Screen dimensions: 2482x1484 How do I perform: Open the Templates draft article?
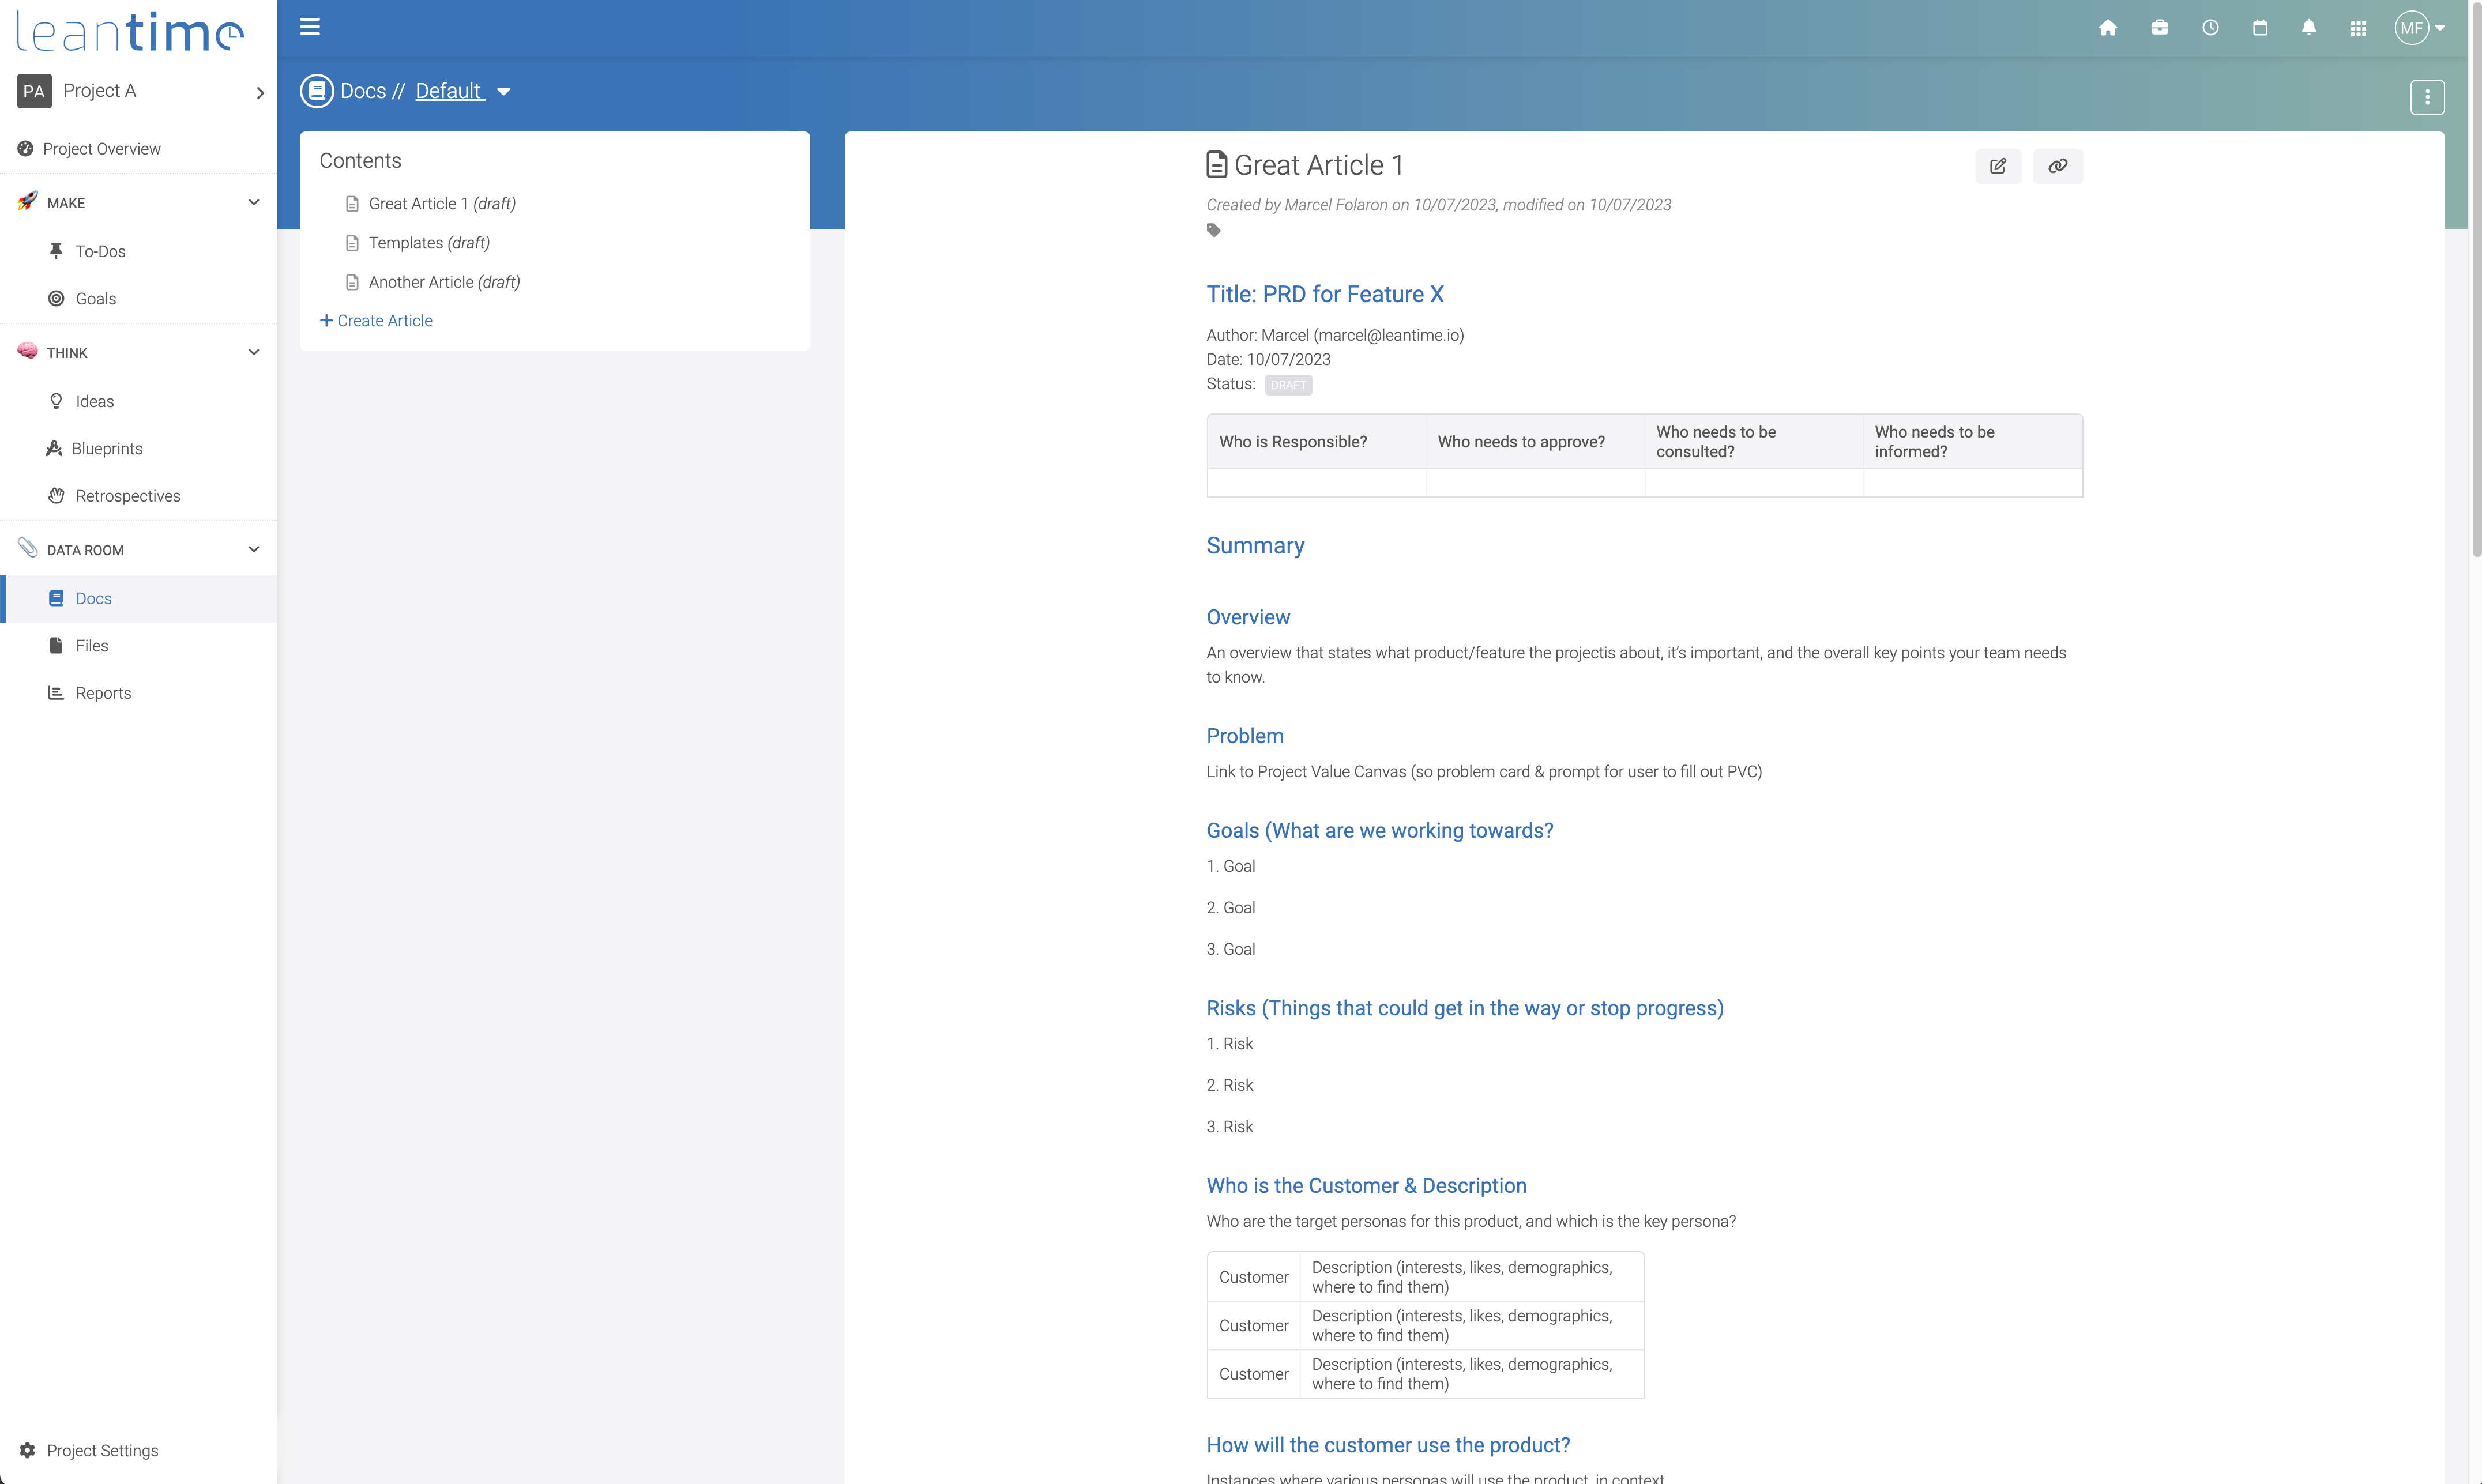[428, 242]
